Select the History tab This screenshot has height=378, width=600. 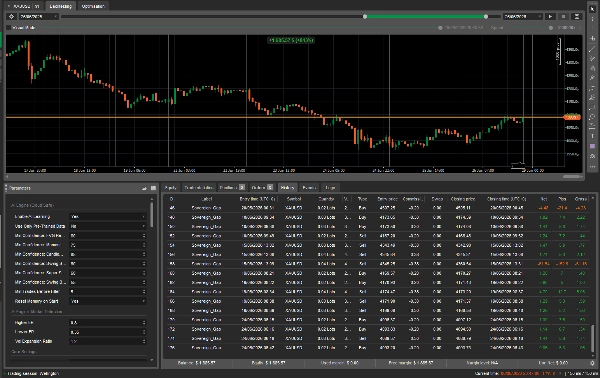(x=287, y=187)
